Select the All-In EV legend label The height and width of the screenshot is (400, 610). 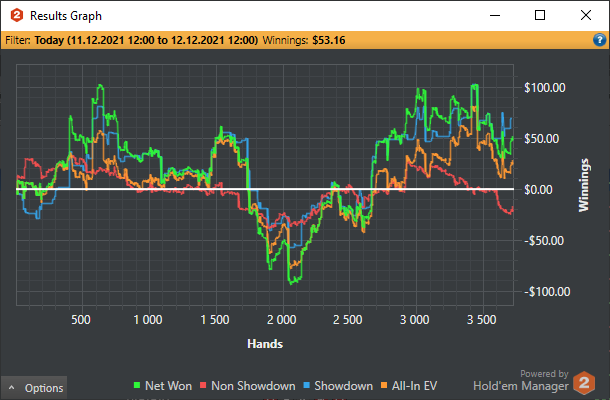coord(414,386)
